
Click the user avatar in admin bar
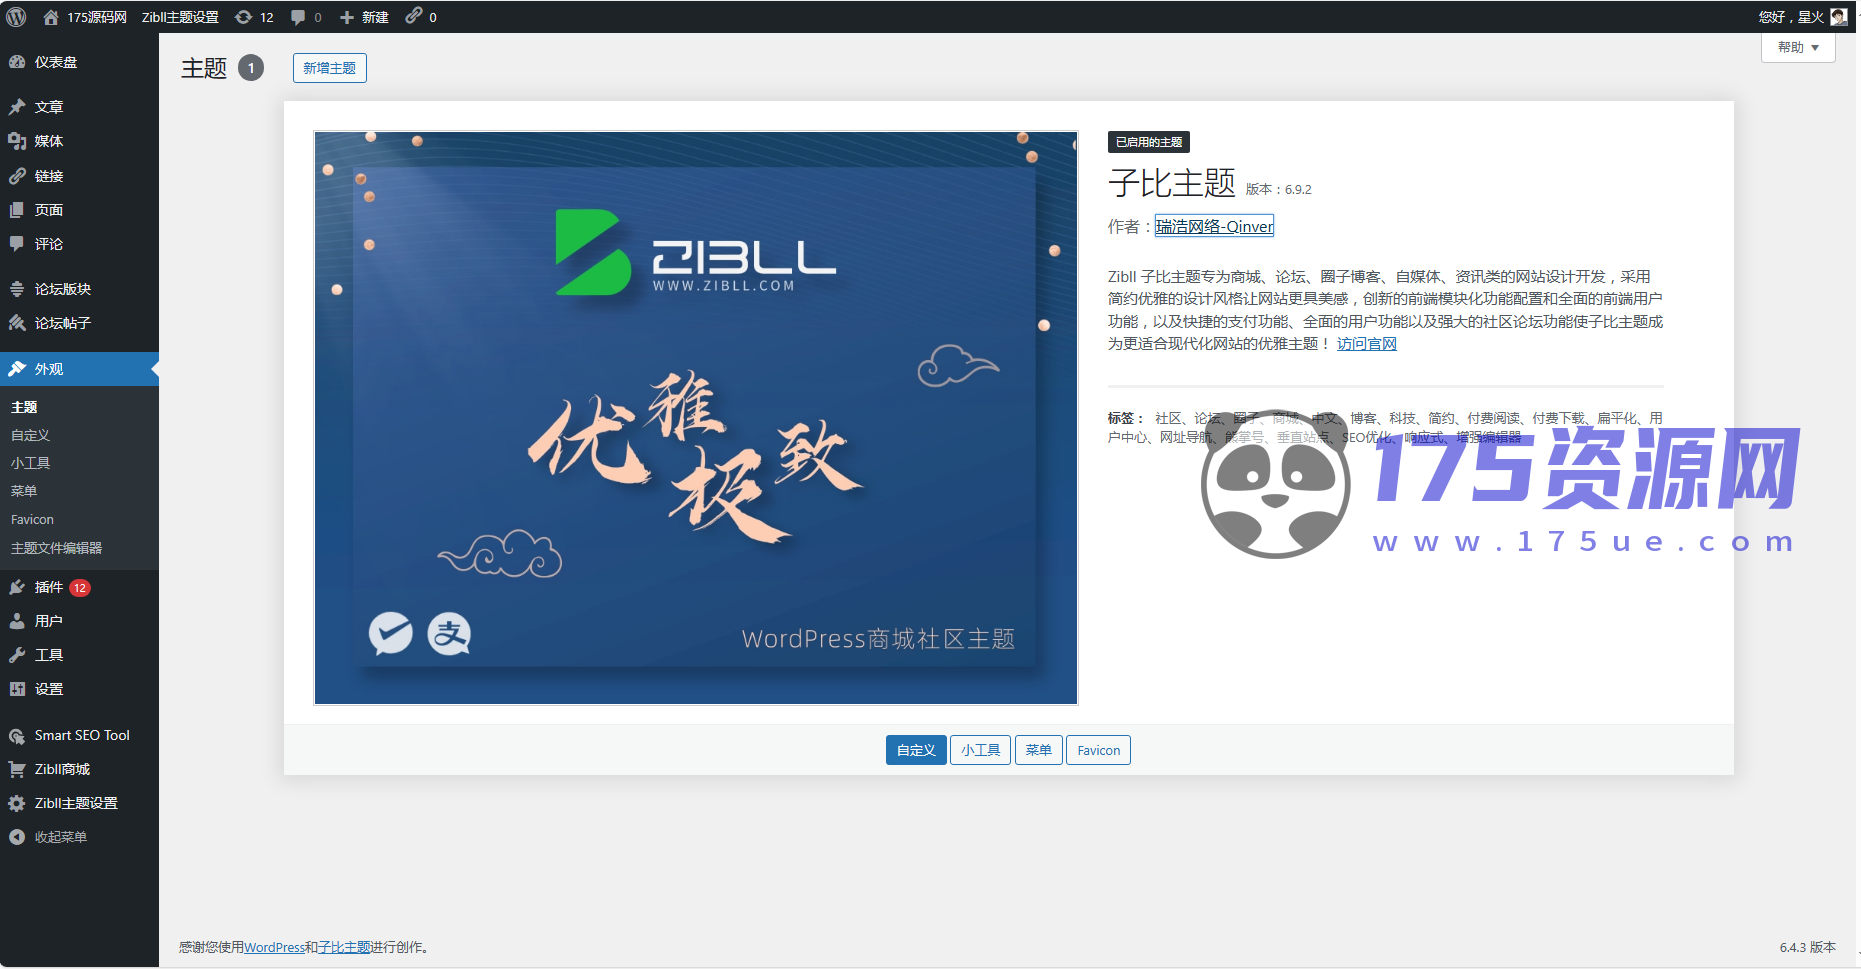point(1838,17)
